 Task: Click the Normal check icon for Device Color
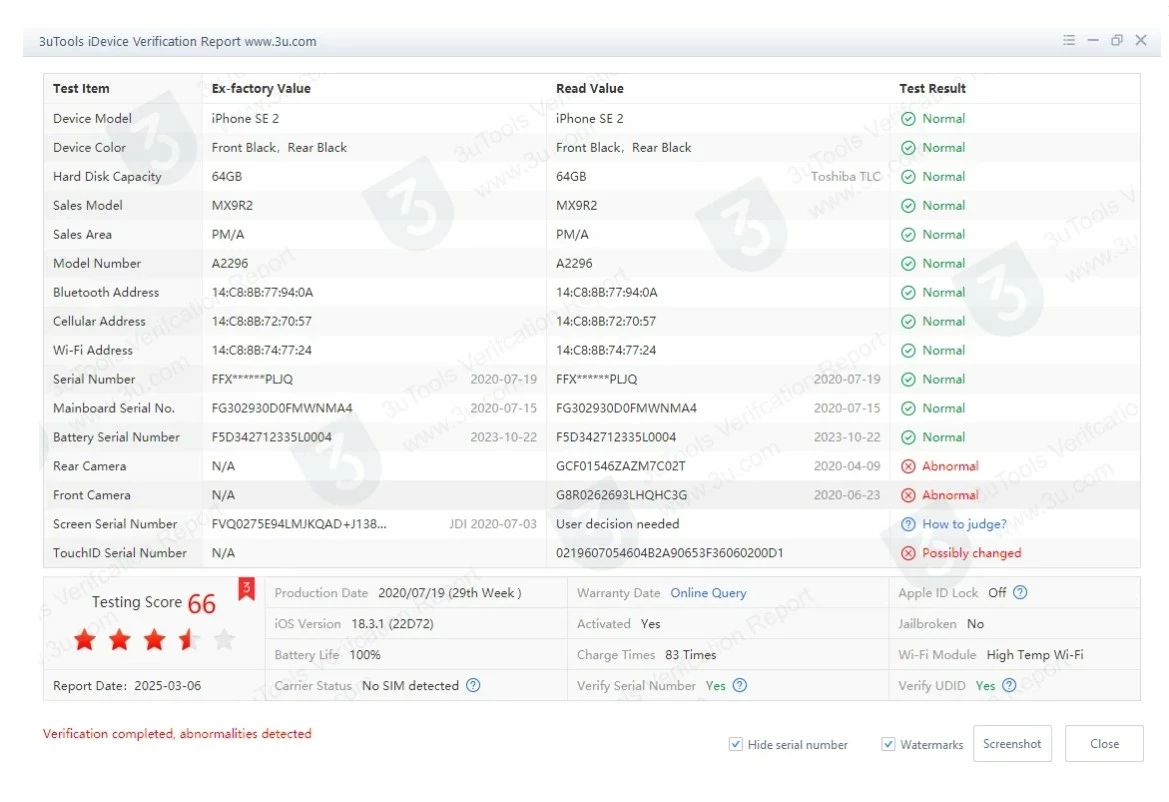pyautogui.click(x=908, y=148)
